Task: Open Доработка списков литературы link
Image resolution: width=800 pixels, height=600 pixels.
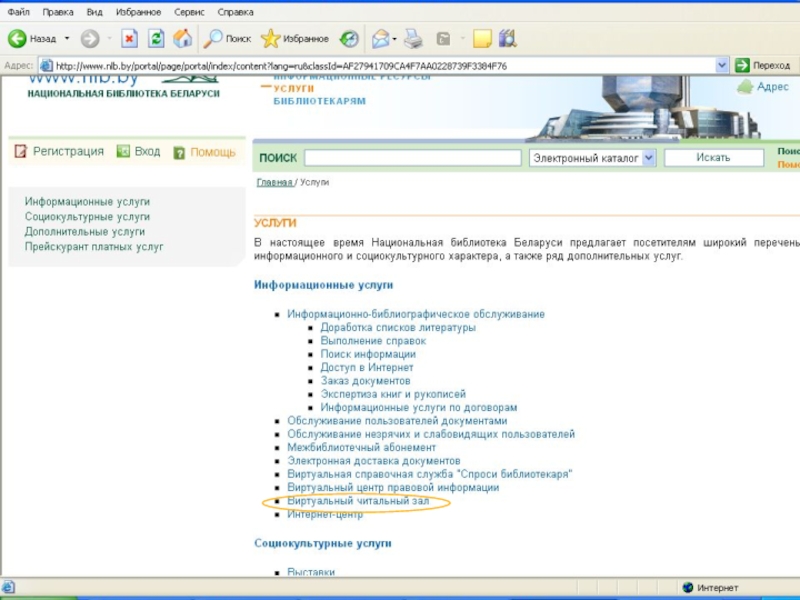Action: point(398,328)
